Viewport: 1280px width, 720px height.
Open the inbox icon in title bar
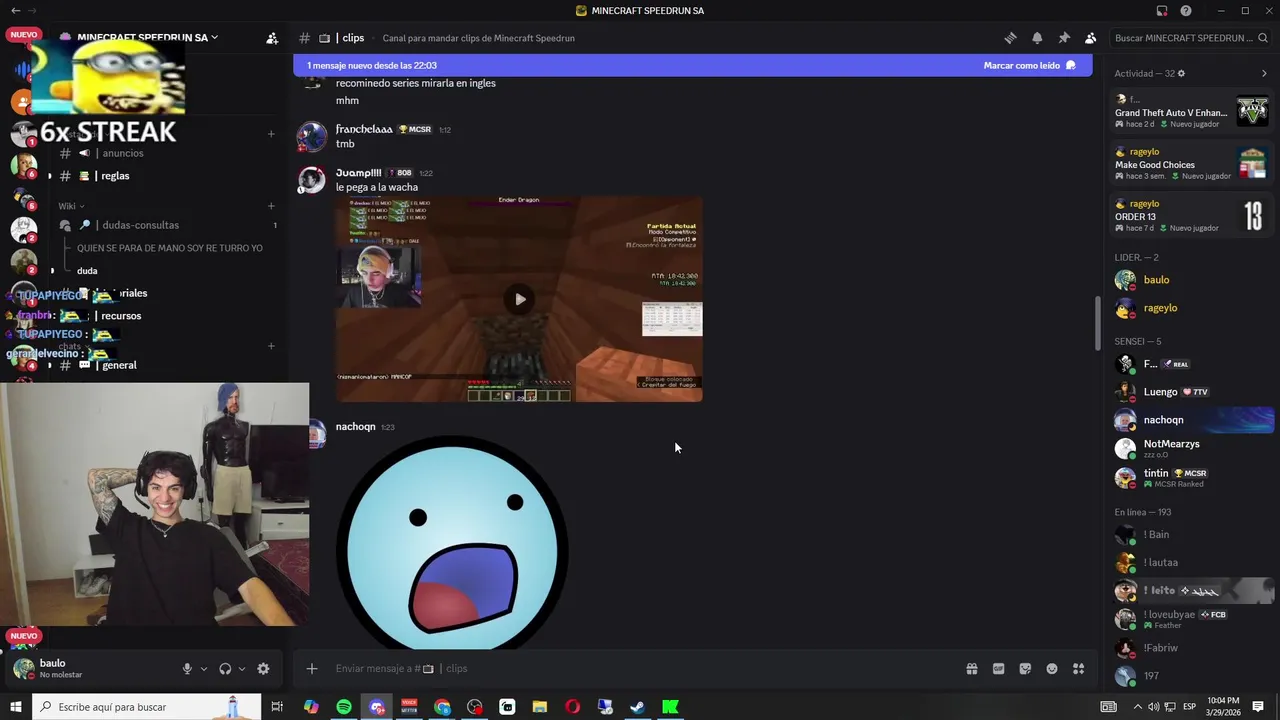point(1162,11)
